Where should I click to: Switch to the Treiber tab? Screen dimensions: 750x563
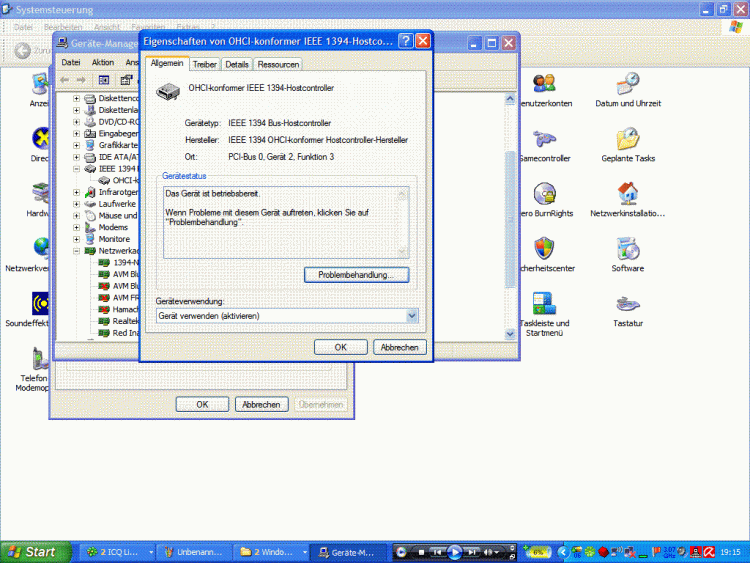click(205, 65)
